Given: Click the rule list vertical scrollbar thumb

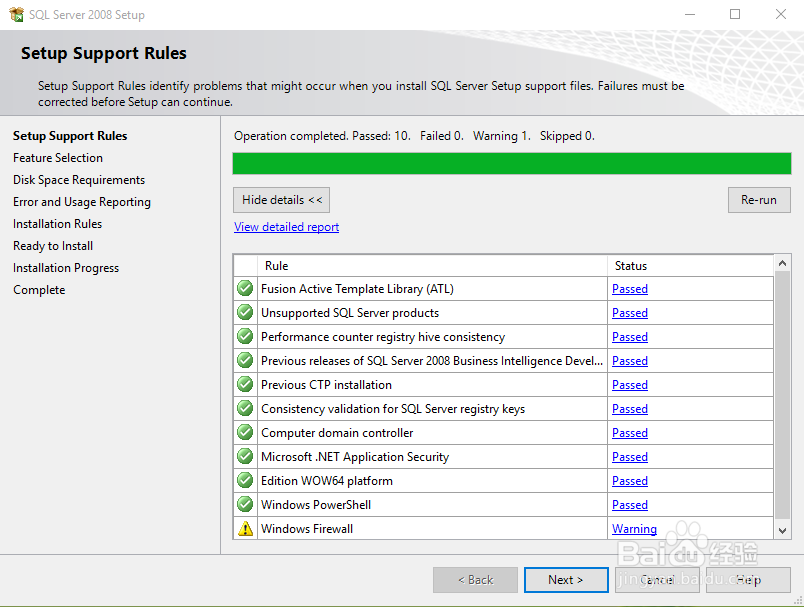Looking at the screenshot, I should click(782, 395).
